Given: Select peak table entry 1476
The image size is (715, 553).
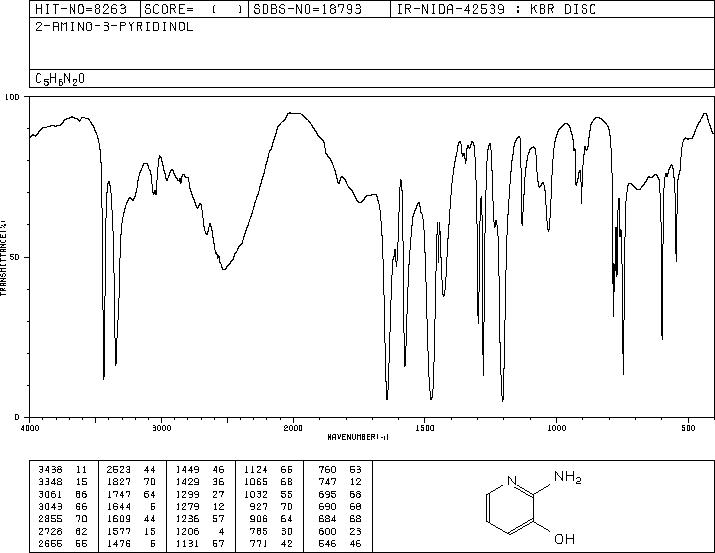Looking at the screenshot, I should (119, 544).
